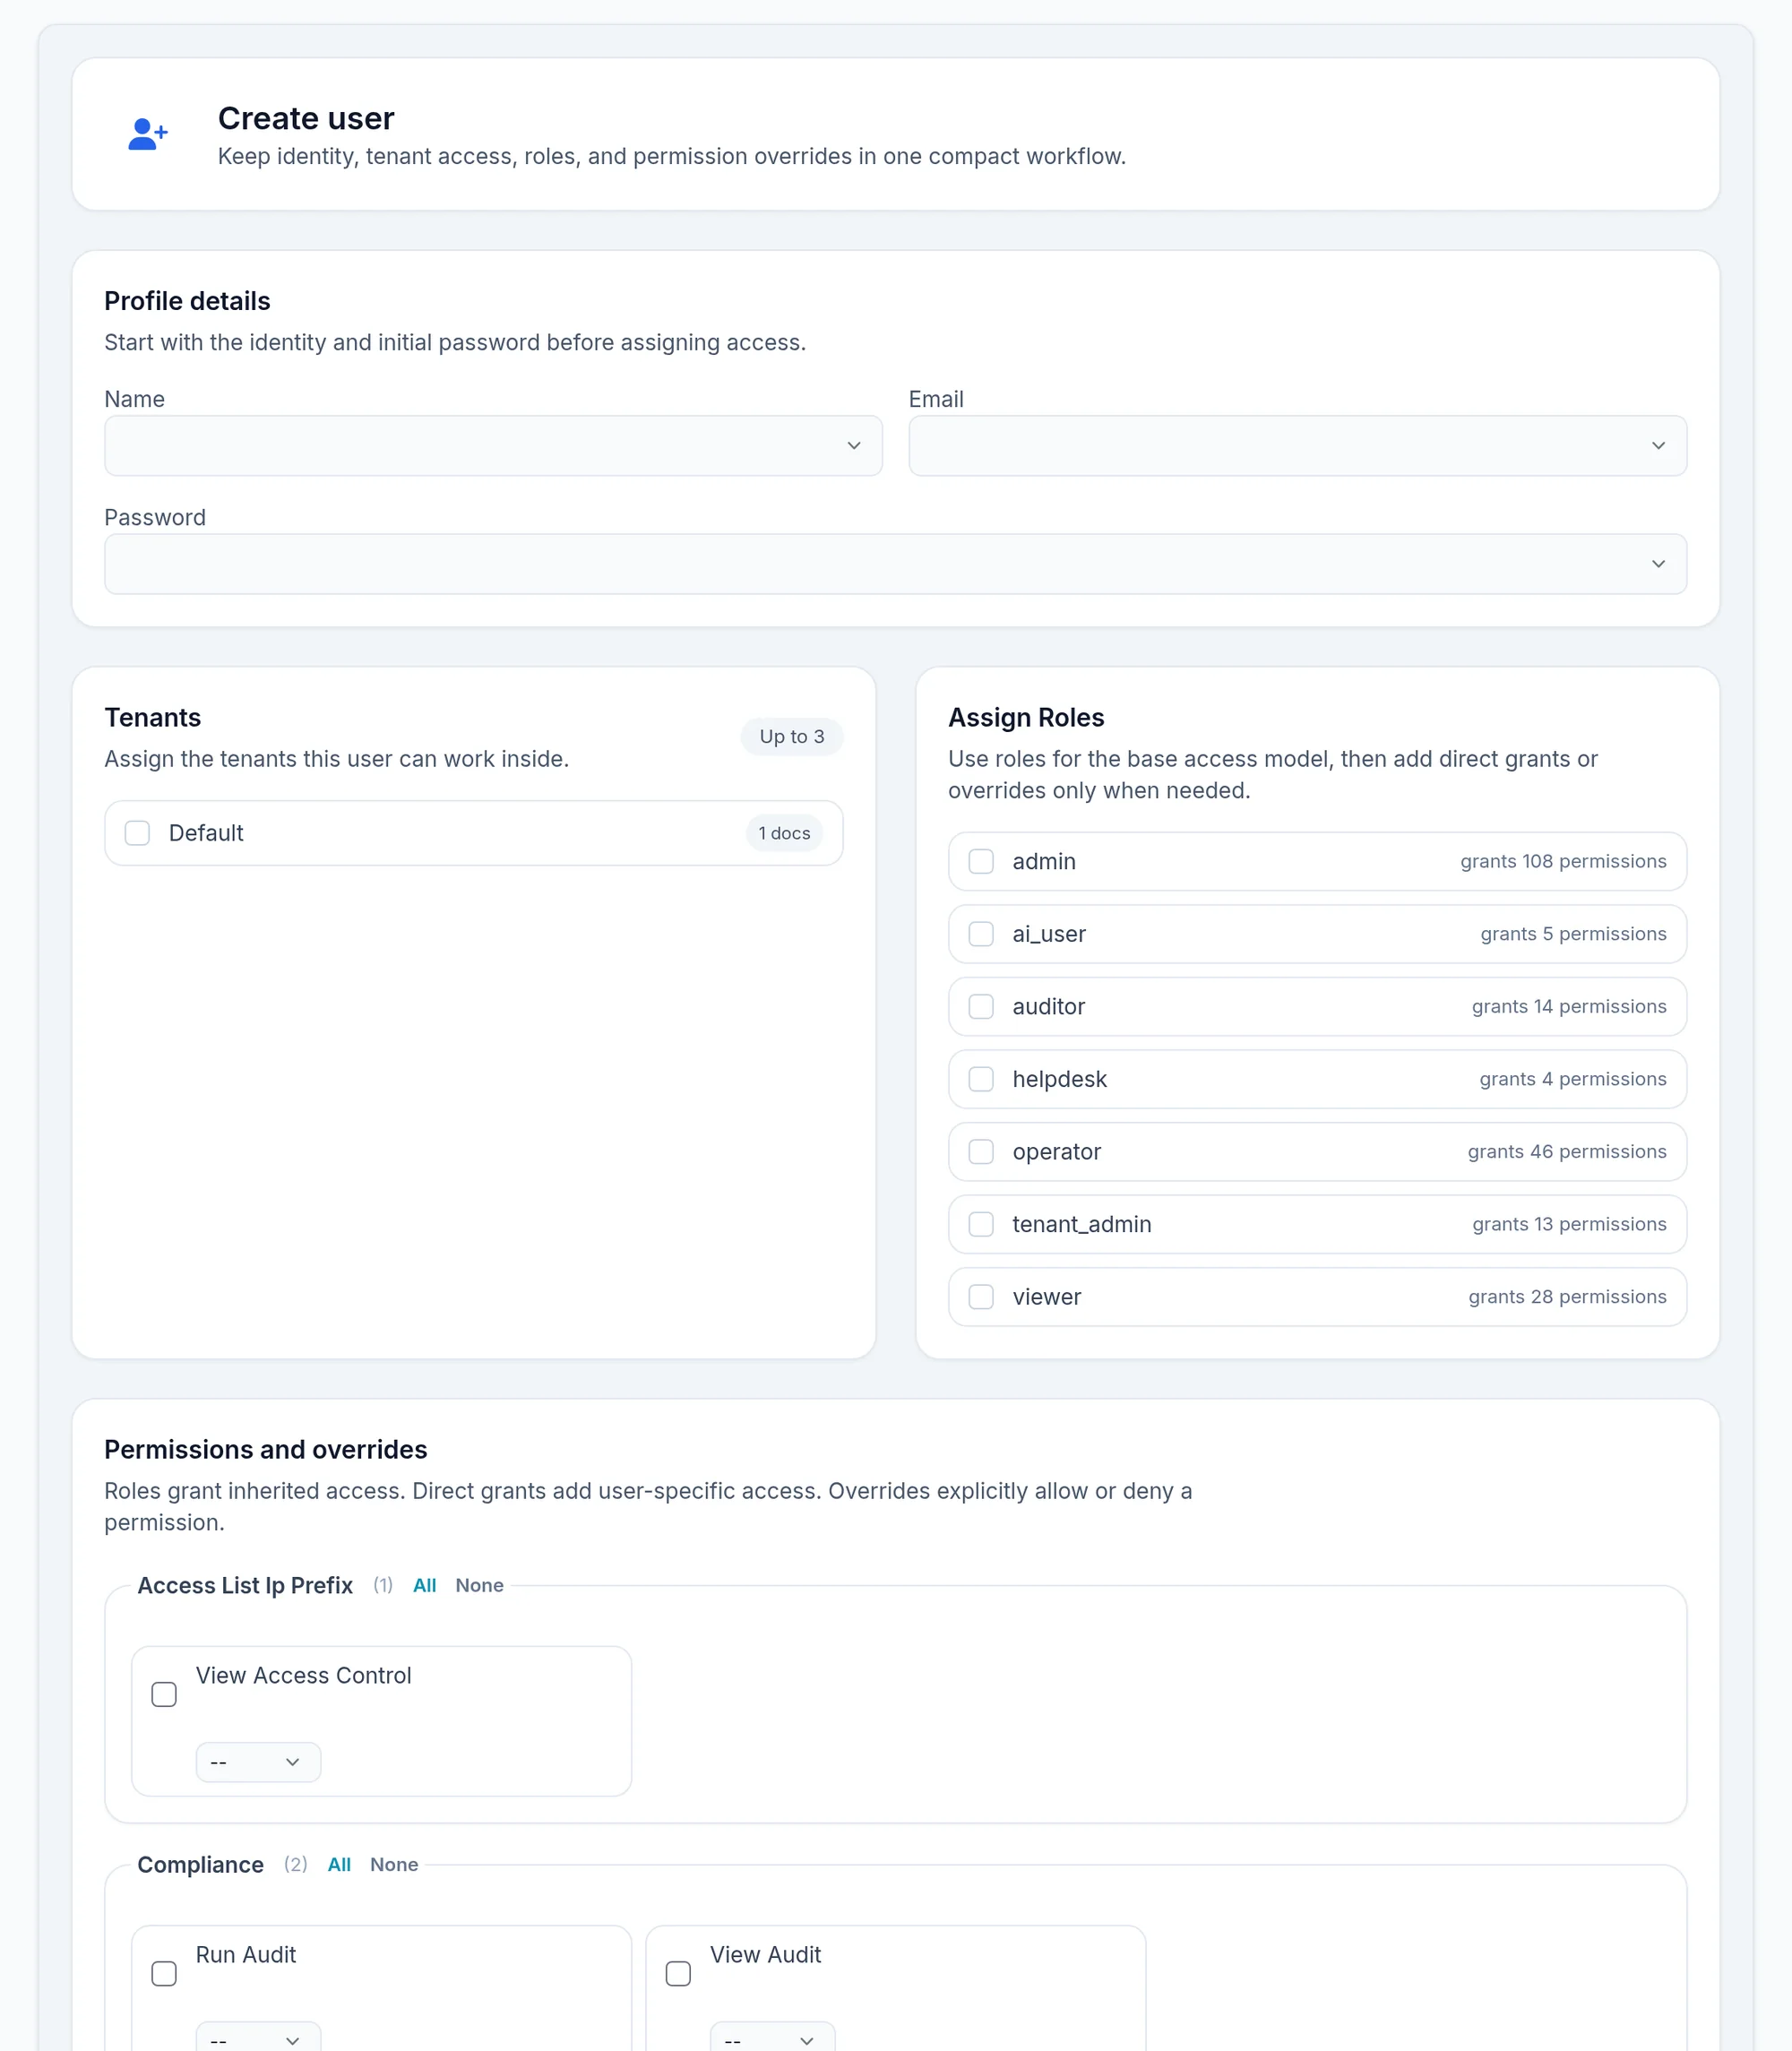1792x2051 pixels.
Task: Tick the helpdesk role checkbox
Action: pos(981,1079)
